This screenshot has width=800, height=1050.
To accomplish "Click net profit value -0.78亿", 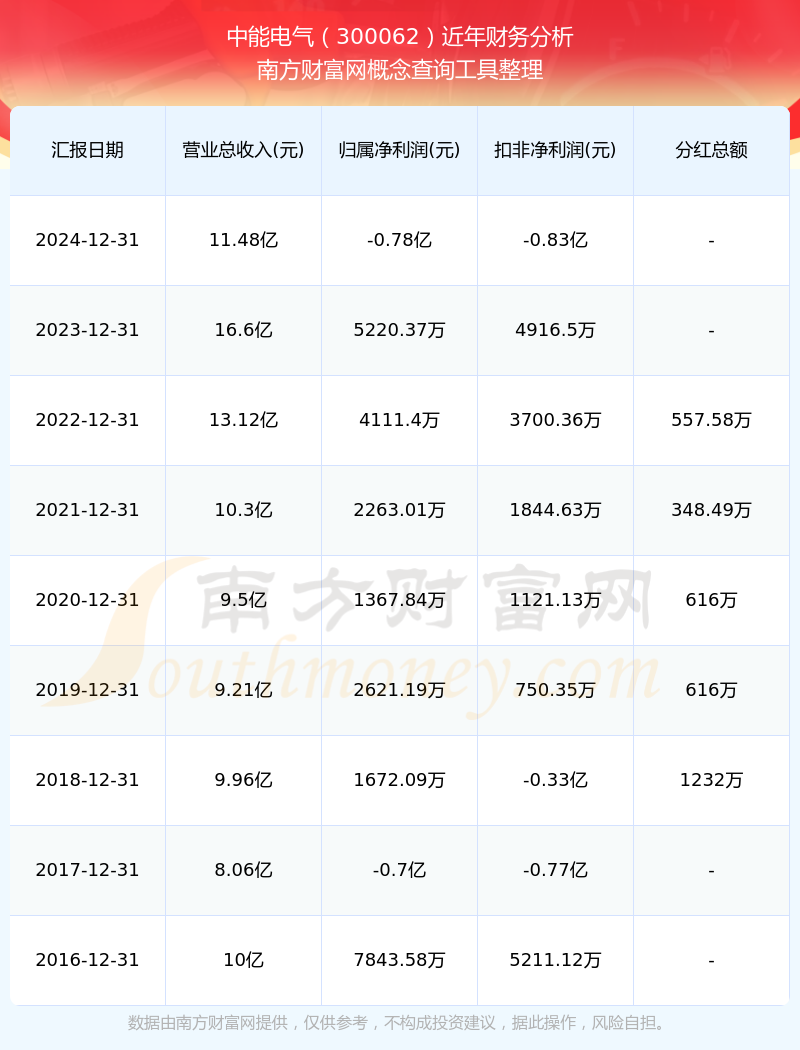I will 400,240.
